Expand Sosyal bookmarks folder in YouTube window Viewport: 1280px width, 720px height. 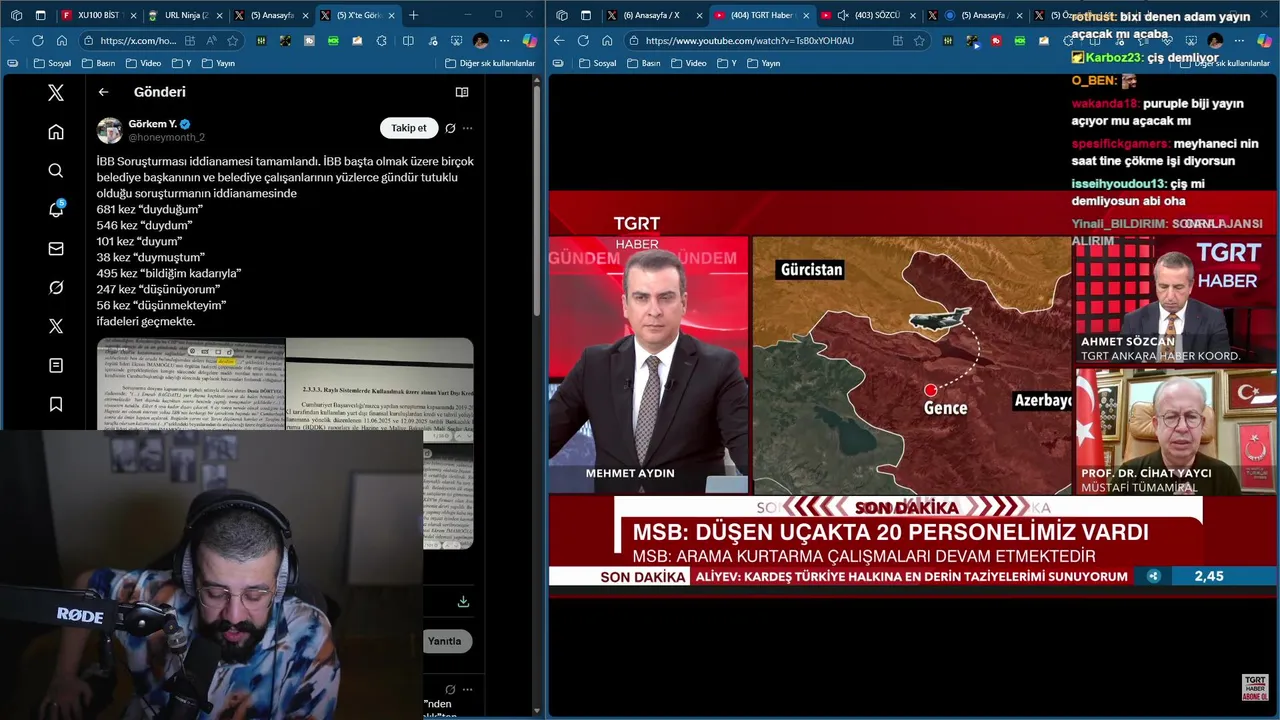597,63
